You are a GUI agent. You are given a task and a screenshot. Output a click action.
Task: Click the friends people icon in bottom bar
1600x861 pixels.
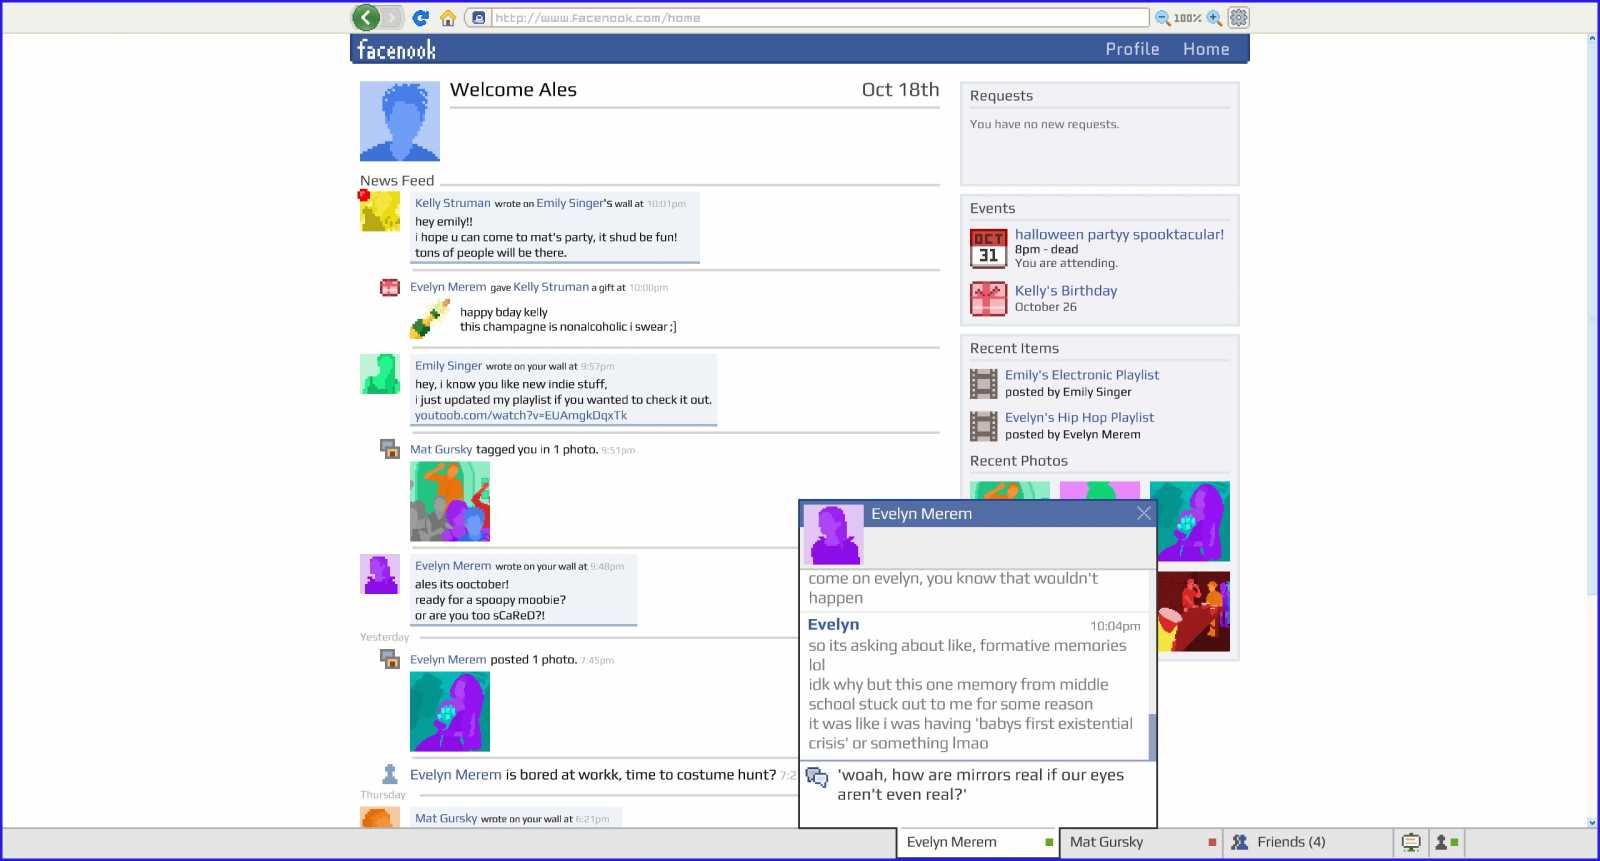click(1239, 843)
